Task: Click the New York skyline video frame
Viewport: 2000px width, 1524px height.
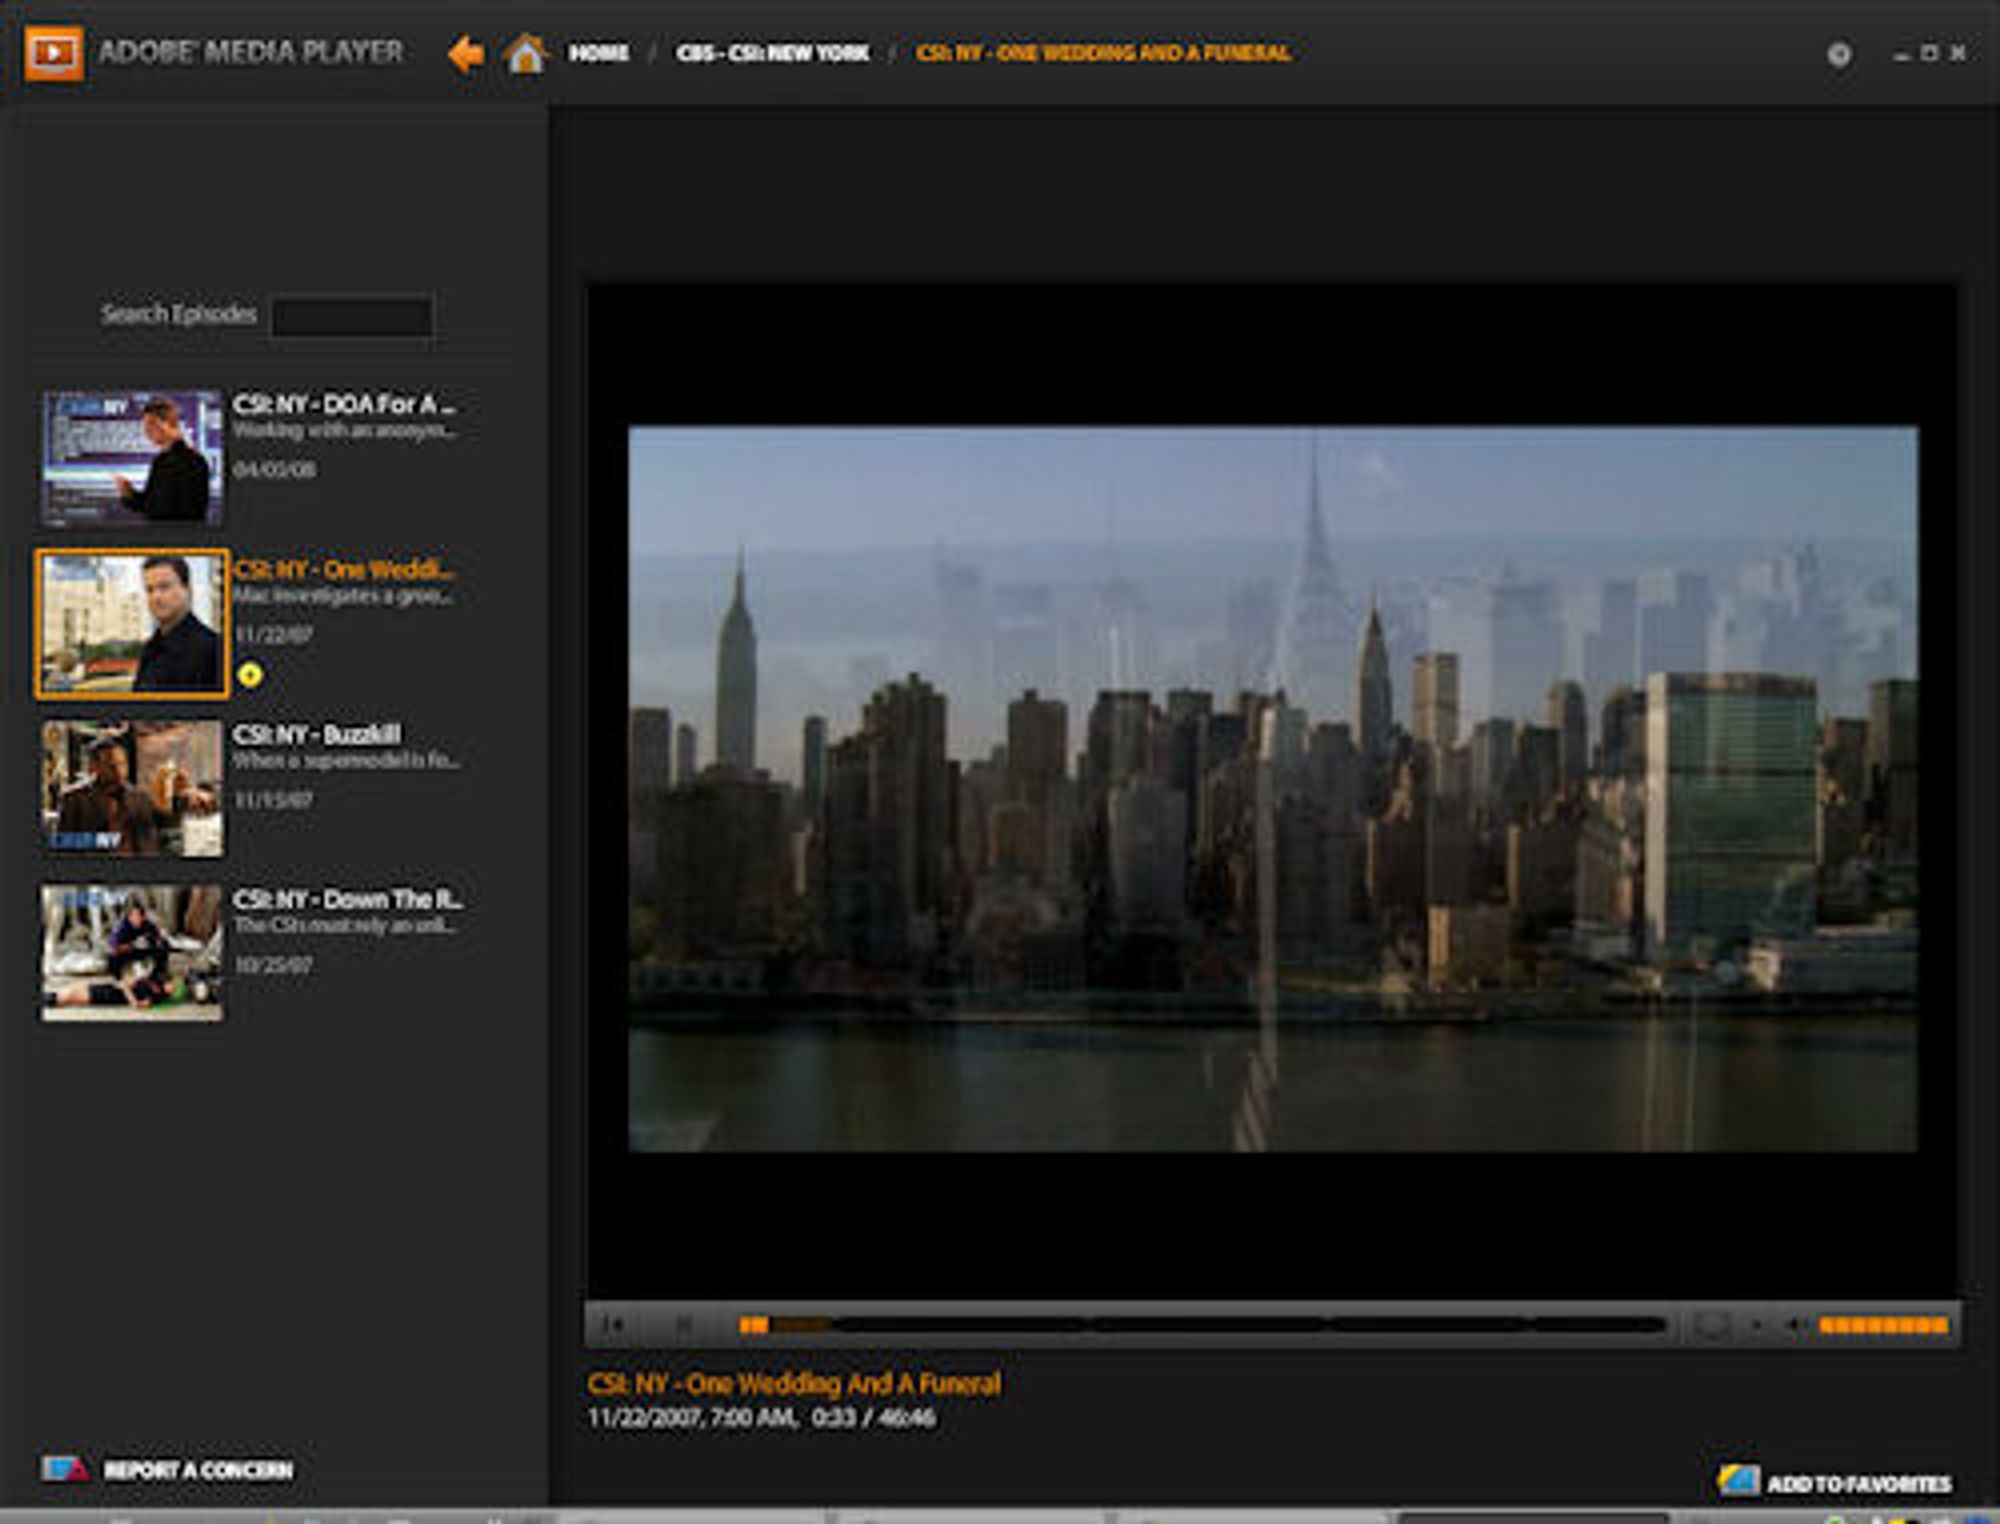Action: pyautogui.click(x=1273, y=789)
